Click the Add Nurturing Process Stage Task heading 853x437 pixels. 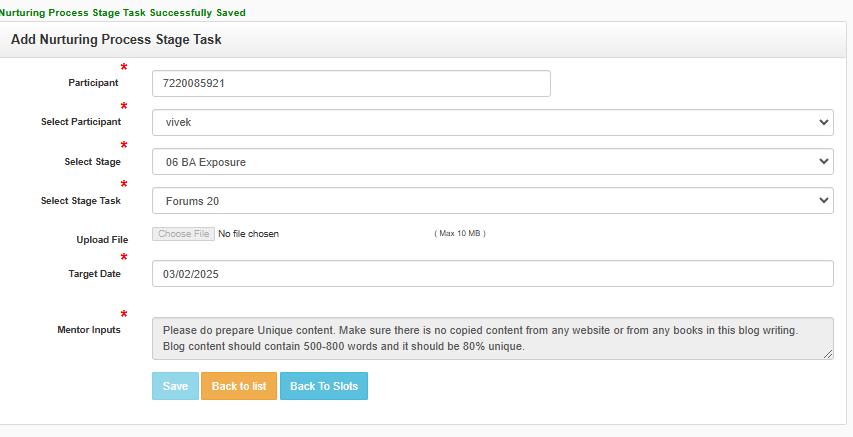(116, 40)
